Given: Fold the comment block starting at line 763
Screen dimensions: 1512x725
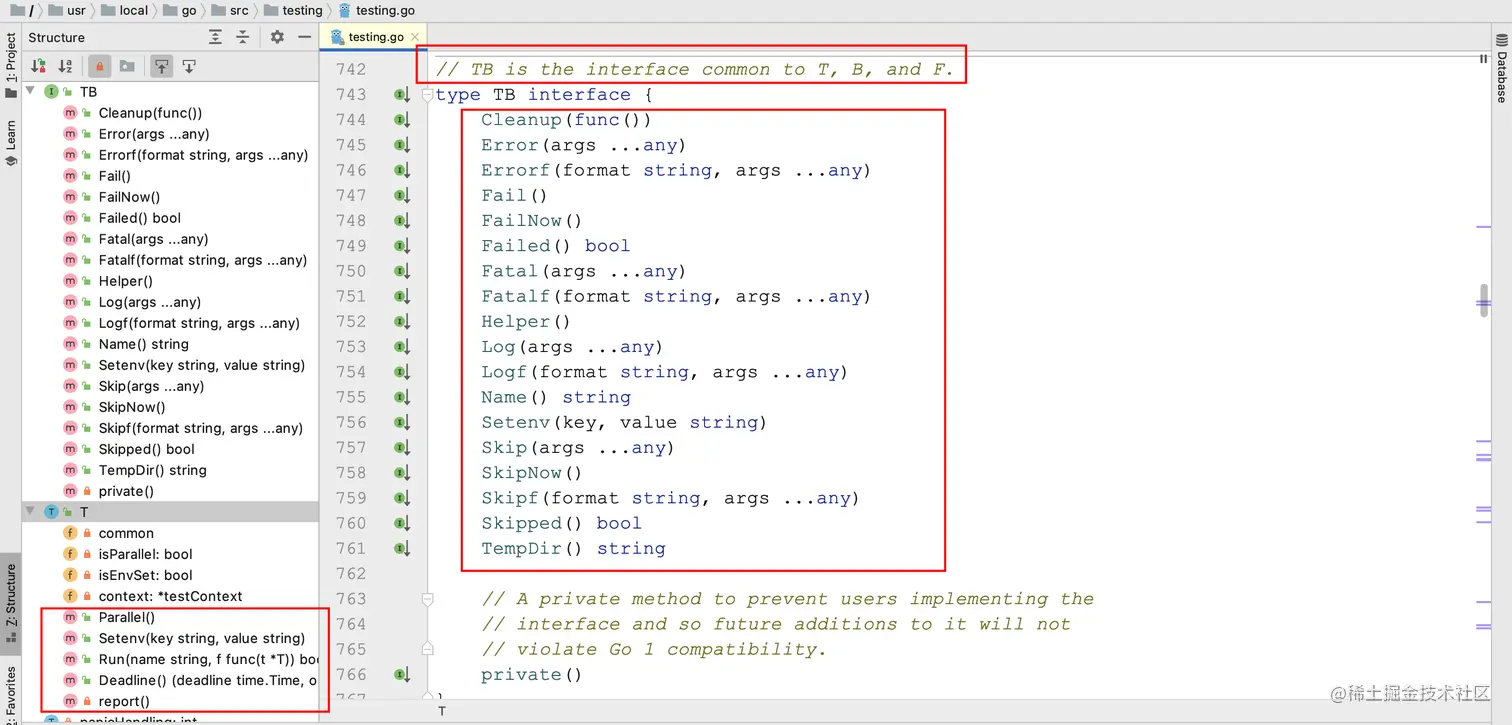Looking at the screenshot, I should point(428,599).
